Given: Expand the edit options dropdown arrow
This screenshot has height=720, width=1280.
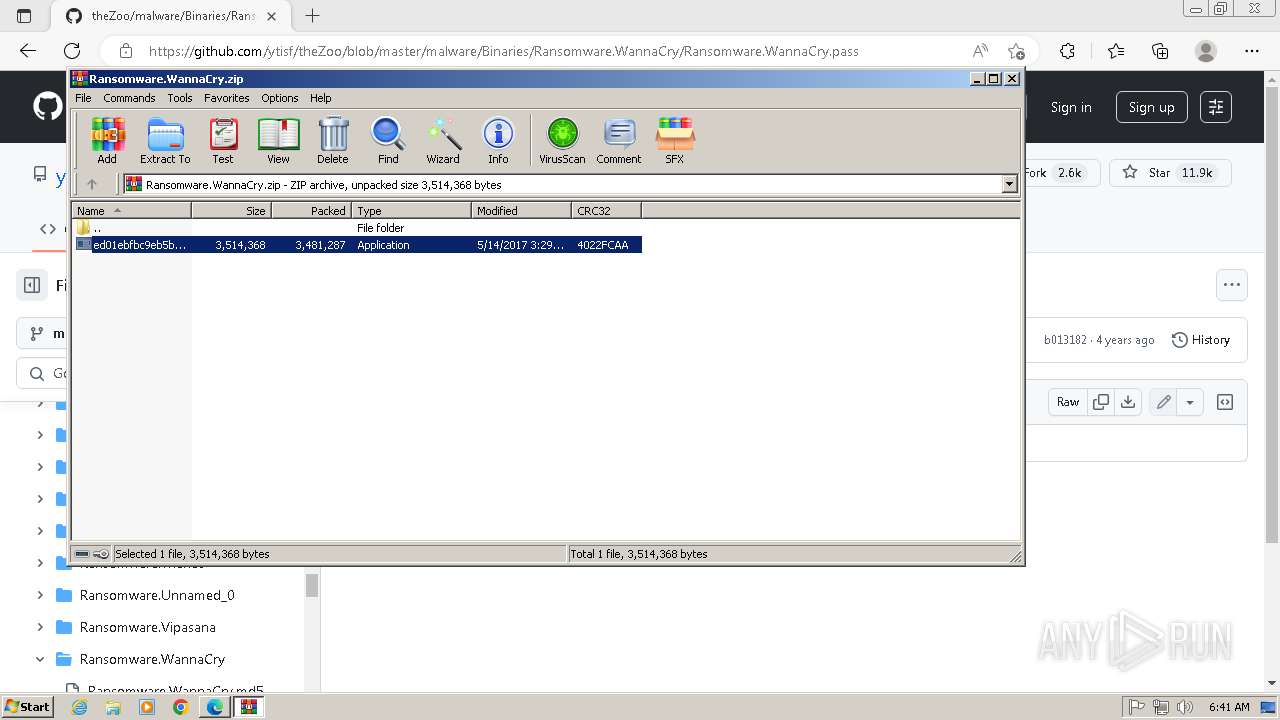Looking at the screenshot, I should 1190,402.
